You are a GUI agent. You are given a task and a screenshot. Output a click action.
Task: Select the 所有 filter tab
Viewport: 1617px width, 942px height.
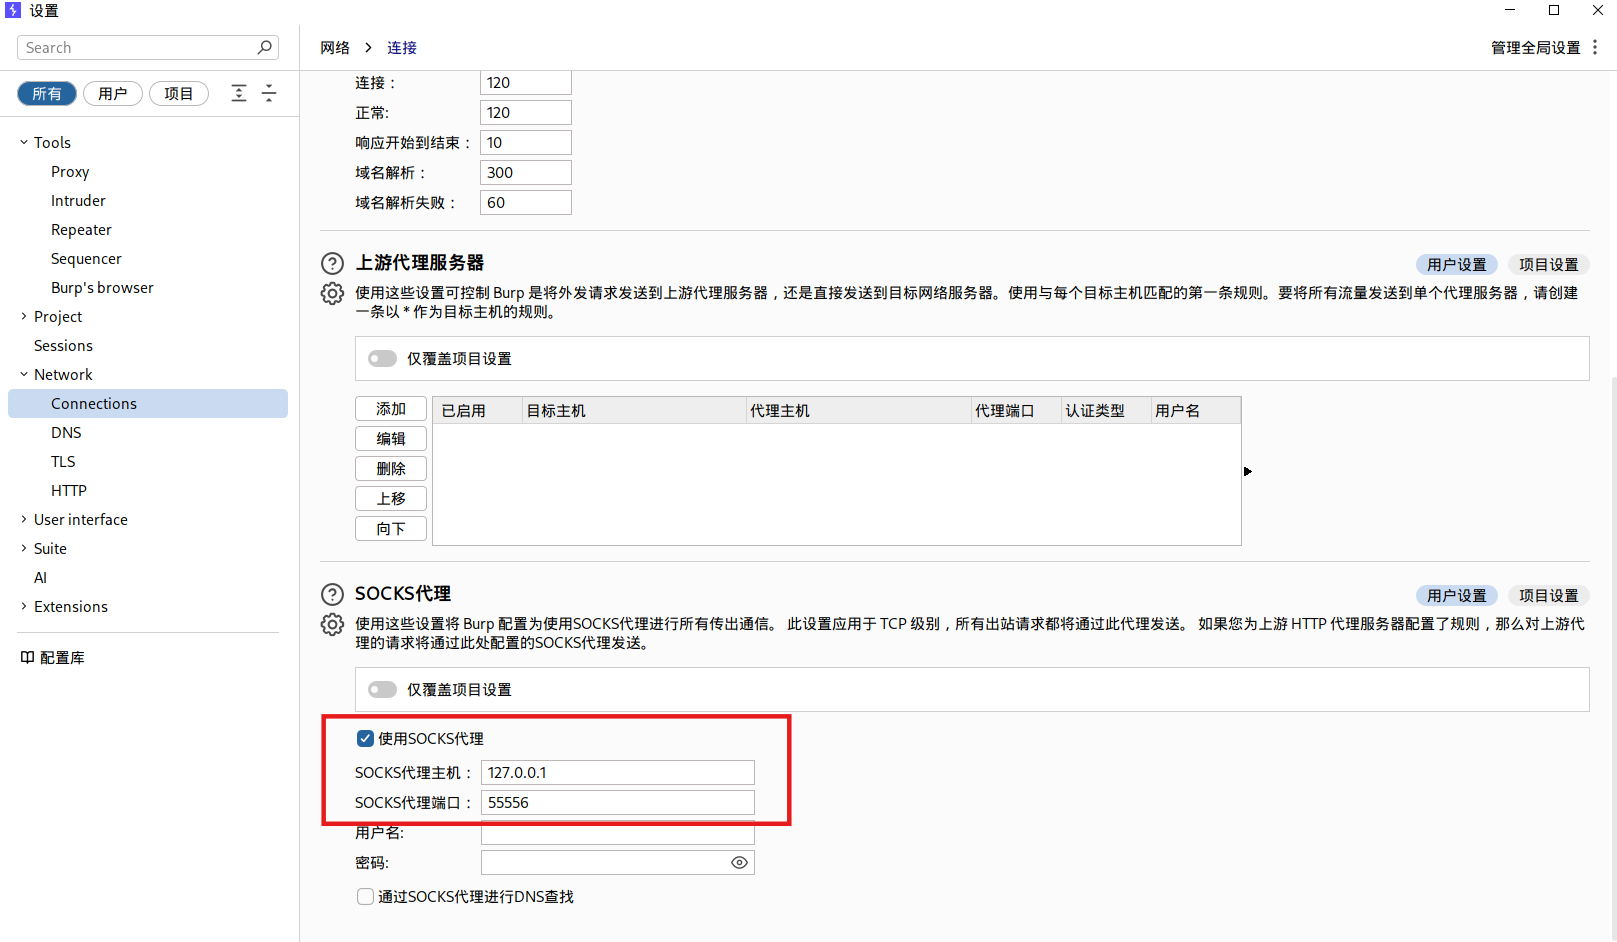coord(47,93)
